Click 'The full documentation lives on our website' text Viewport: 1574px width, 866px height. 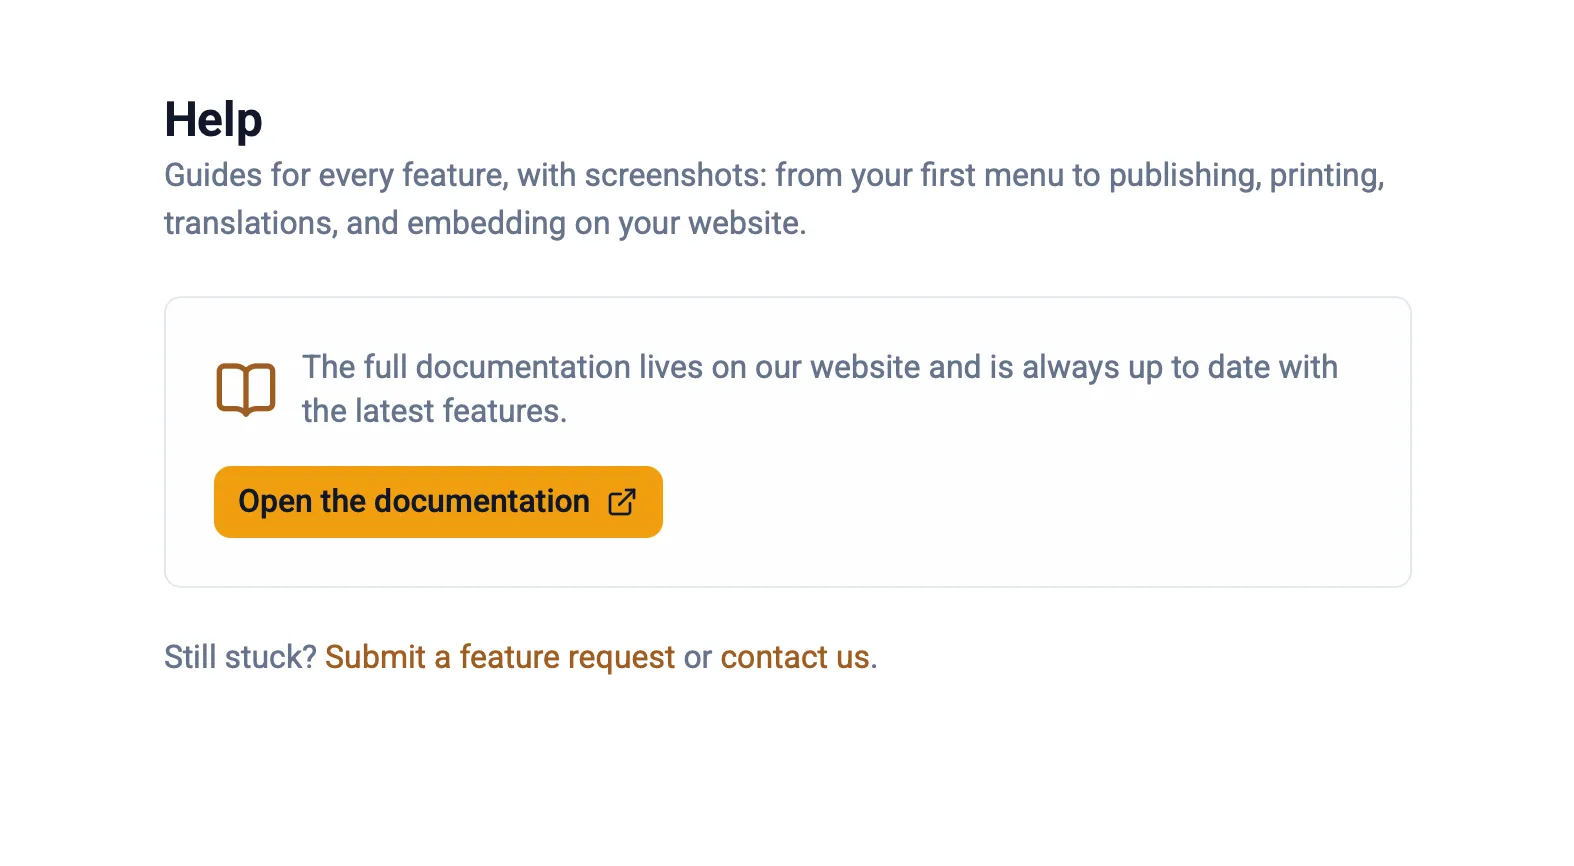pos(820,389)
